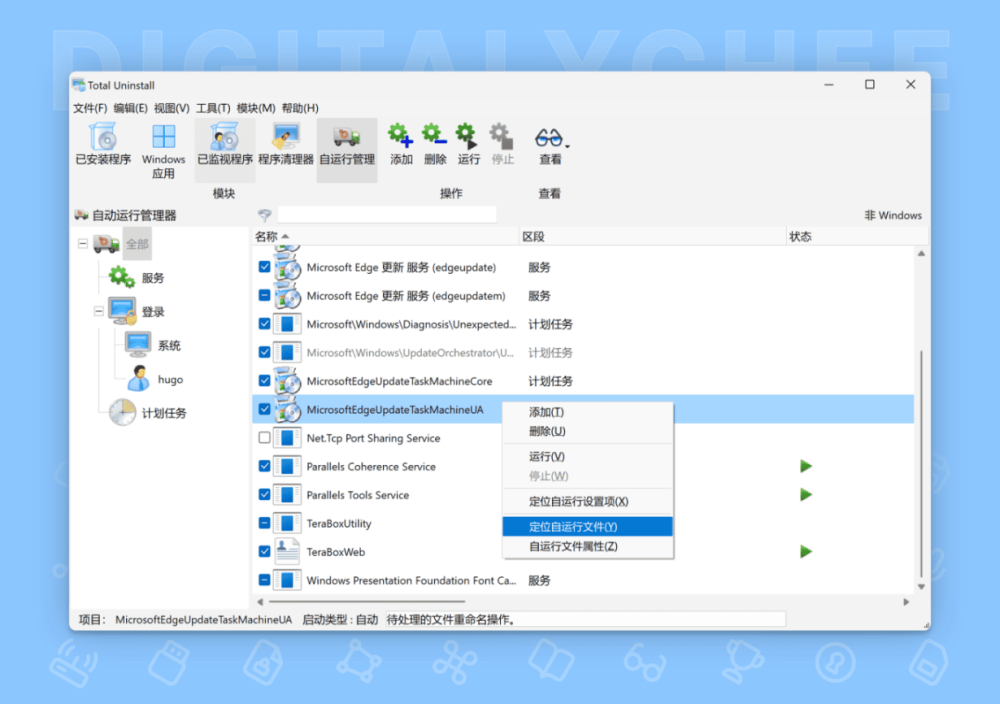This screenshot has width=1000, height=704.
Task: Click the icon of Net.Tcp Port Sharing Service
Action: pos(288,438)
